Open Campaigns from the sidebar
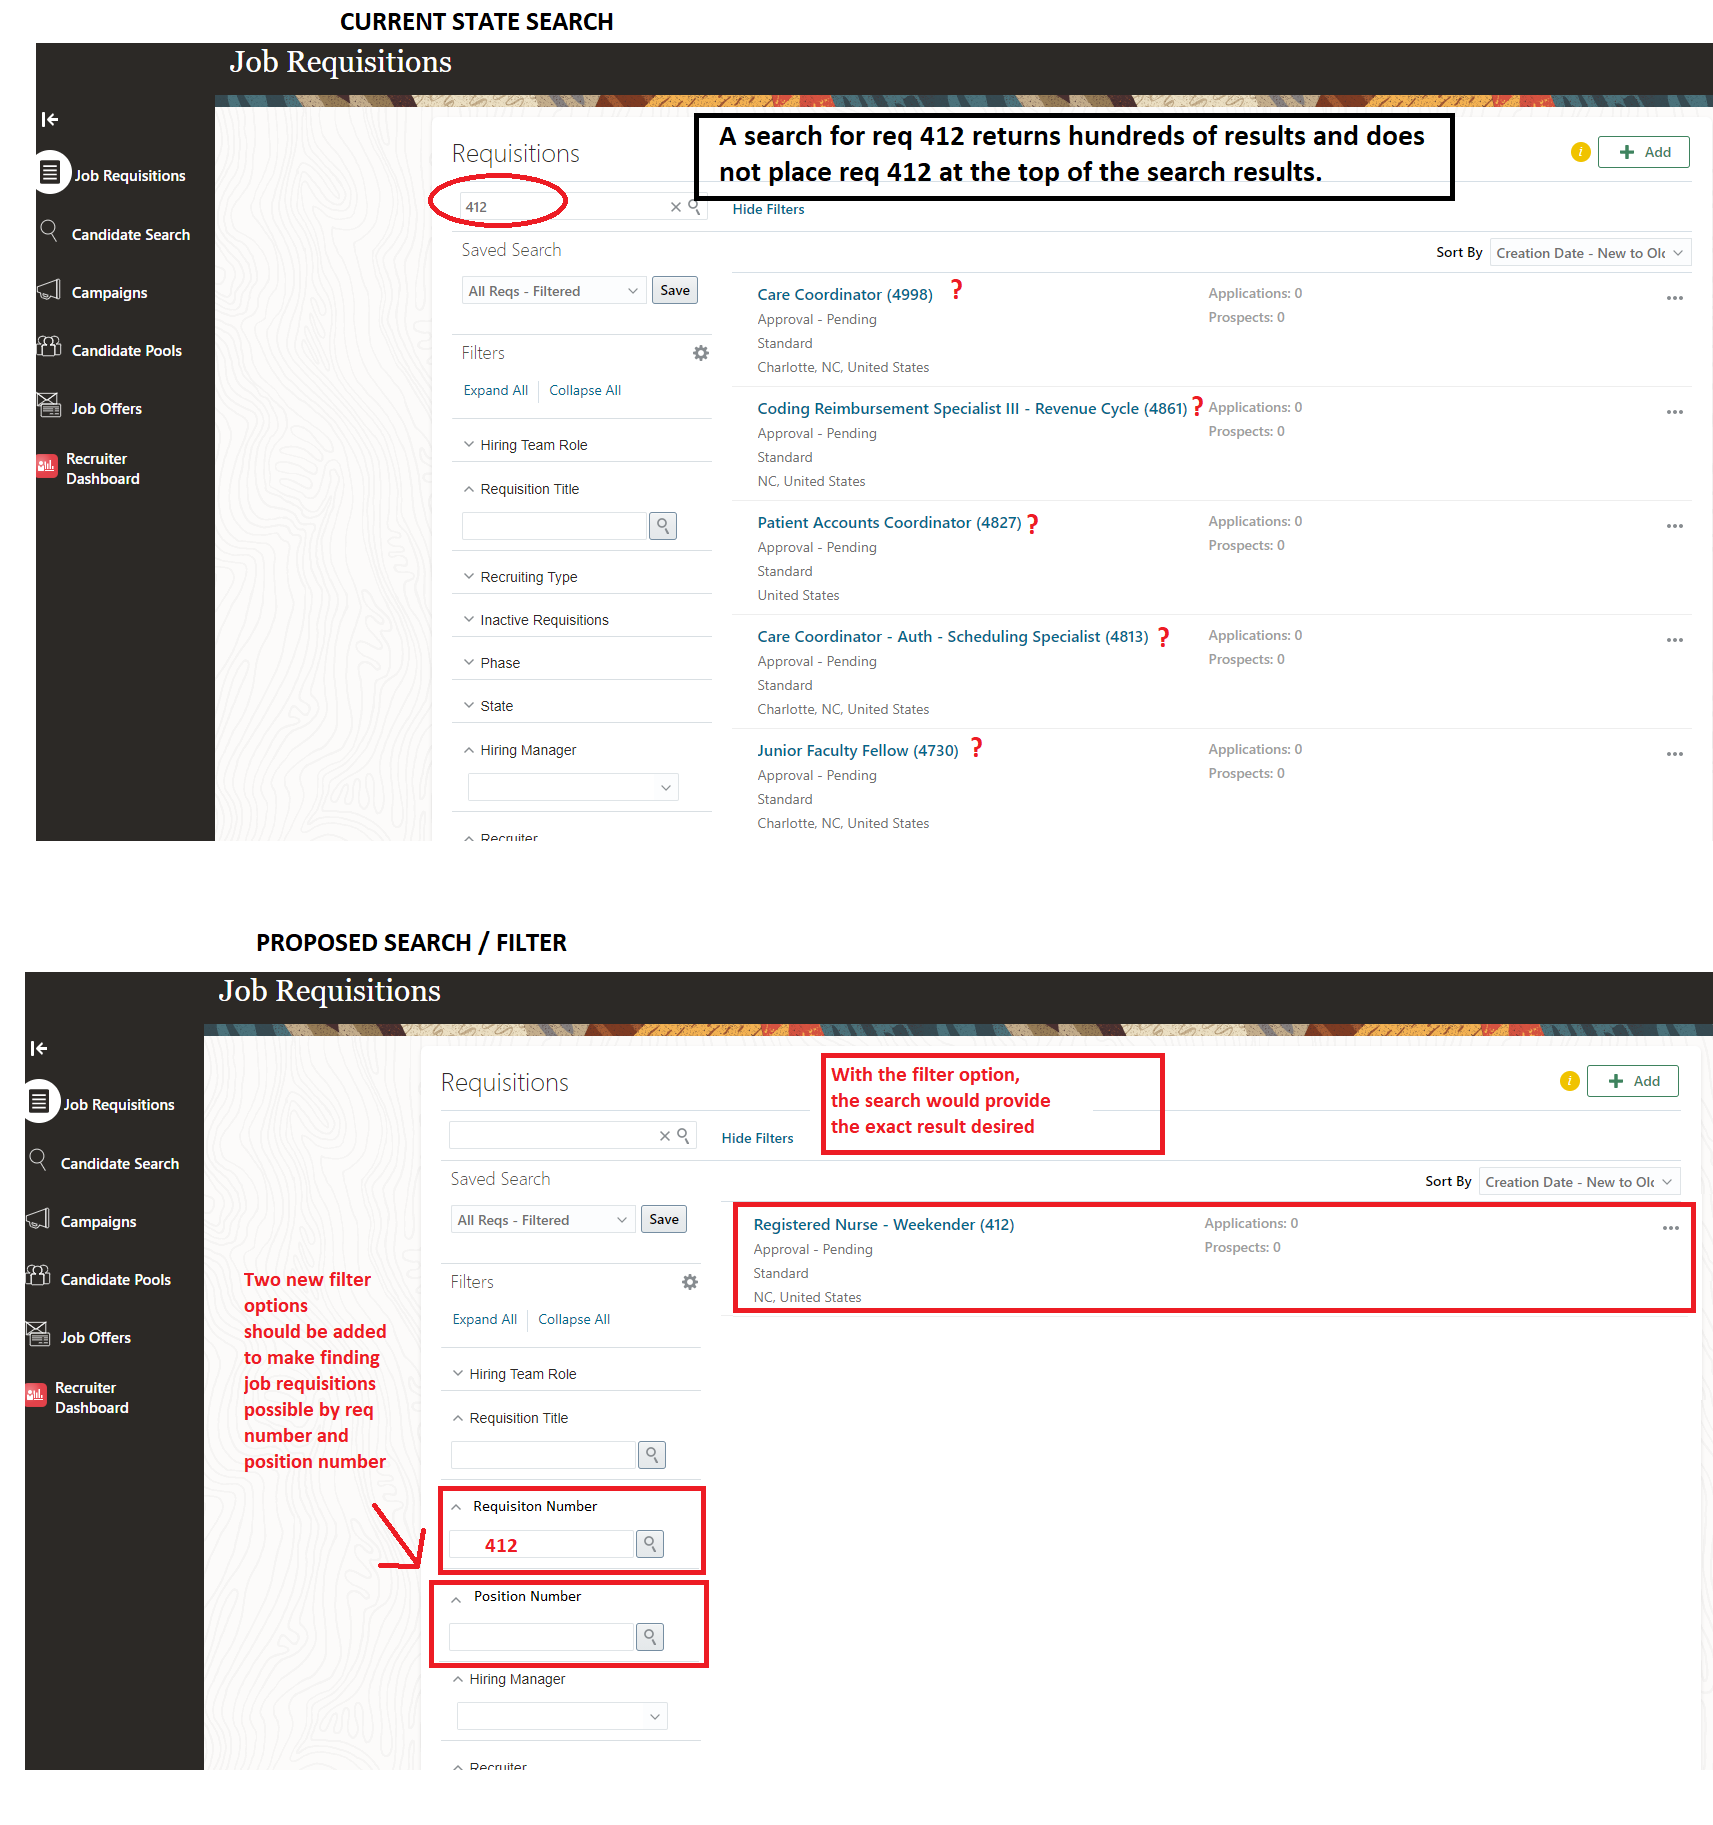This screenshot has height=1825, width=1713. pos(108,292)
